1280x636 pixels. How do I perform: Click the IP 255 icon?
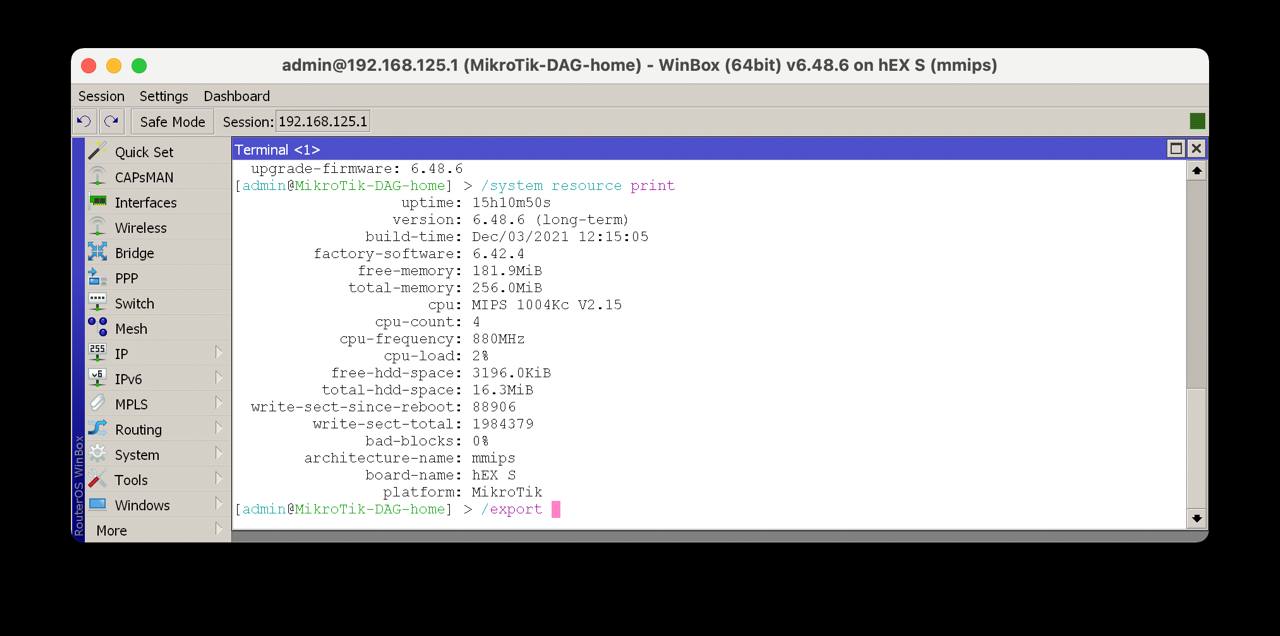(x=97, y=353)
